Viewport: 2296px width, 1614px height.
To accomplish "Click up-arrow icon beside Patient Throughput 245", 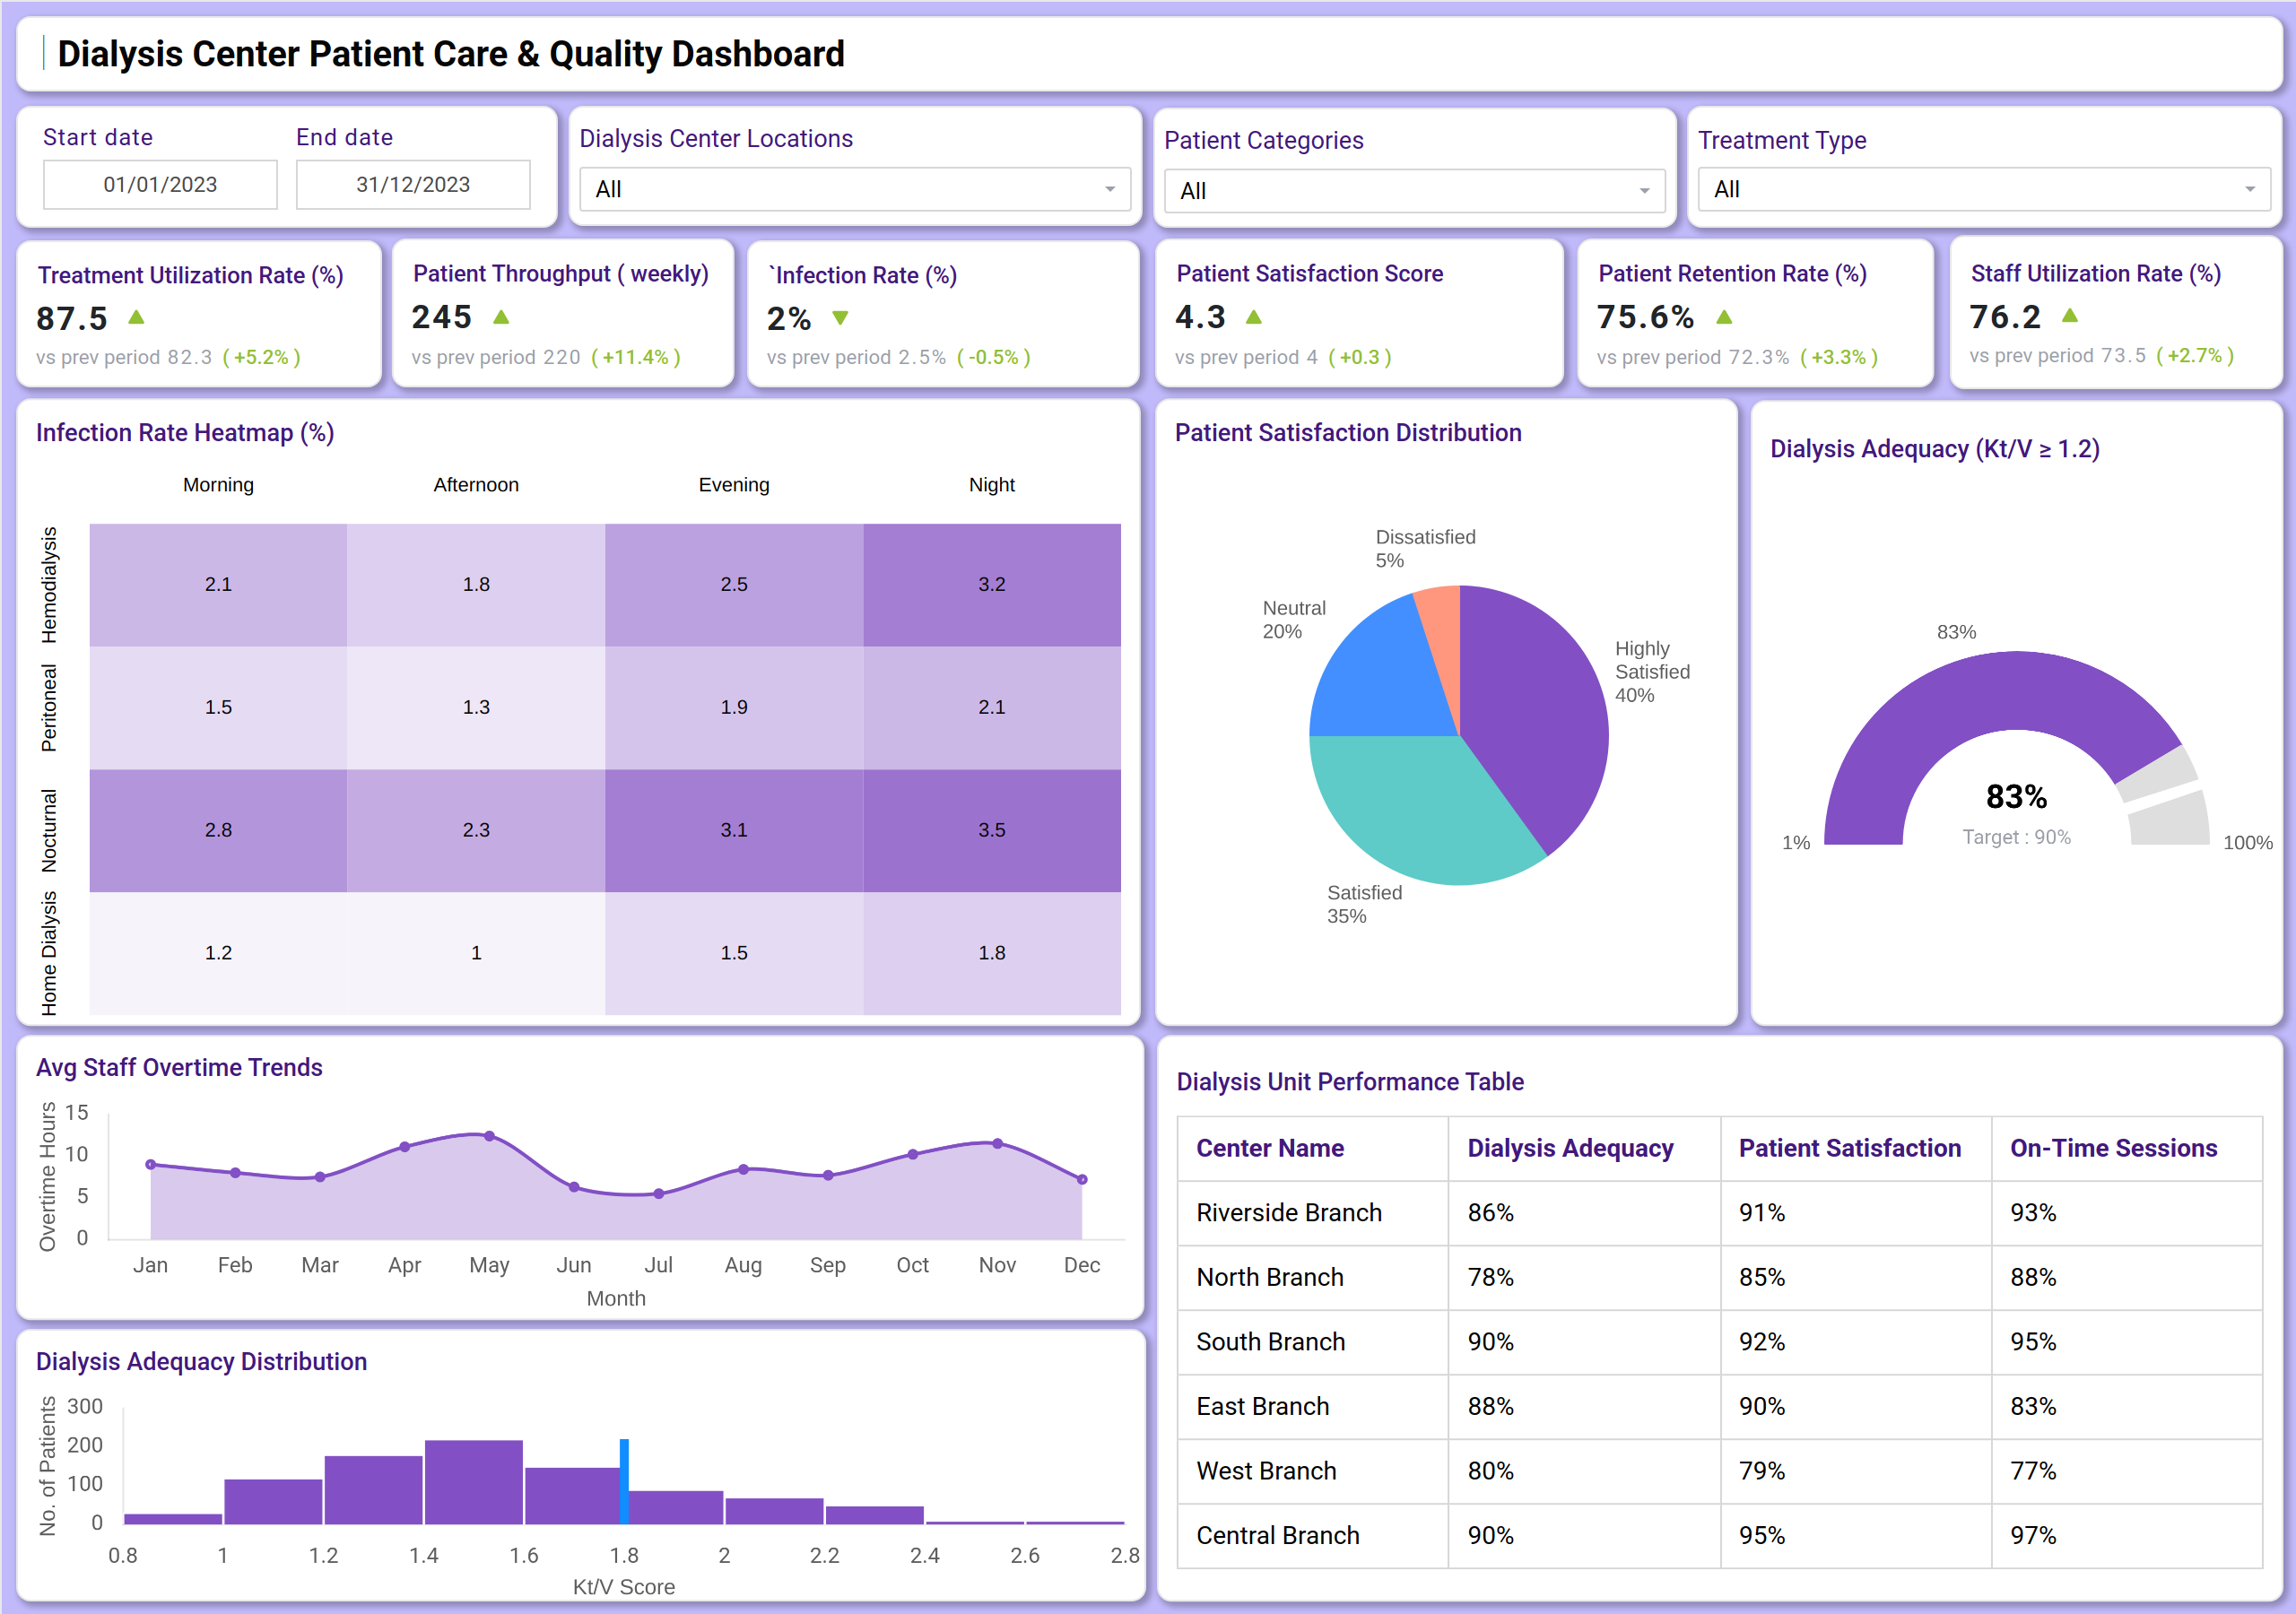I will coord(502,317).
